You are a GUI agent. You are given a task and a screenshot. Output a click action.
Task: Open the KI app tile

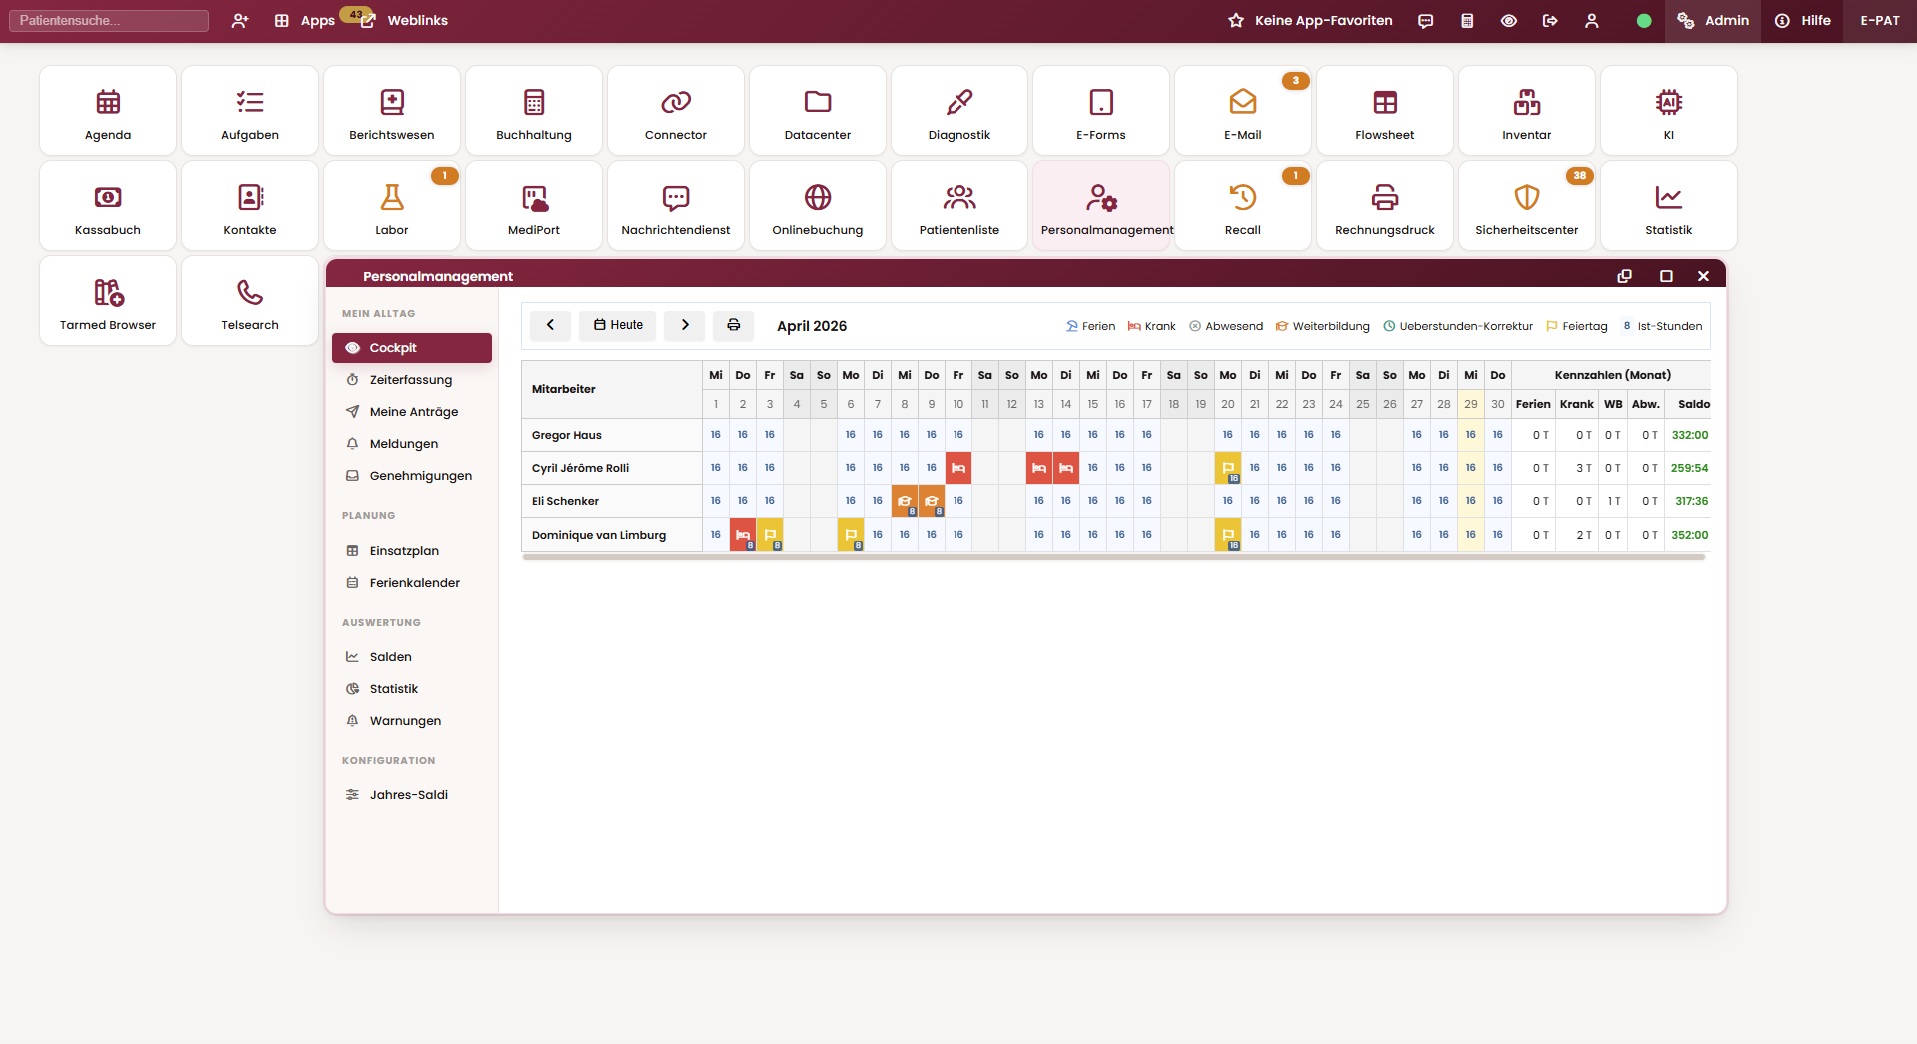point(1669,111)
